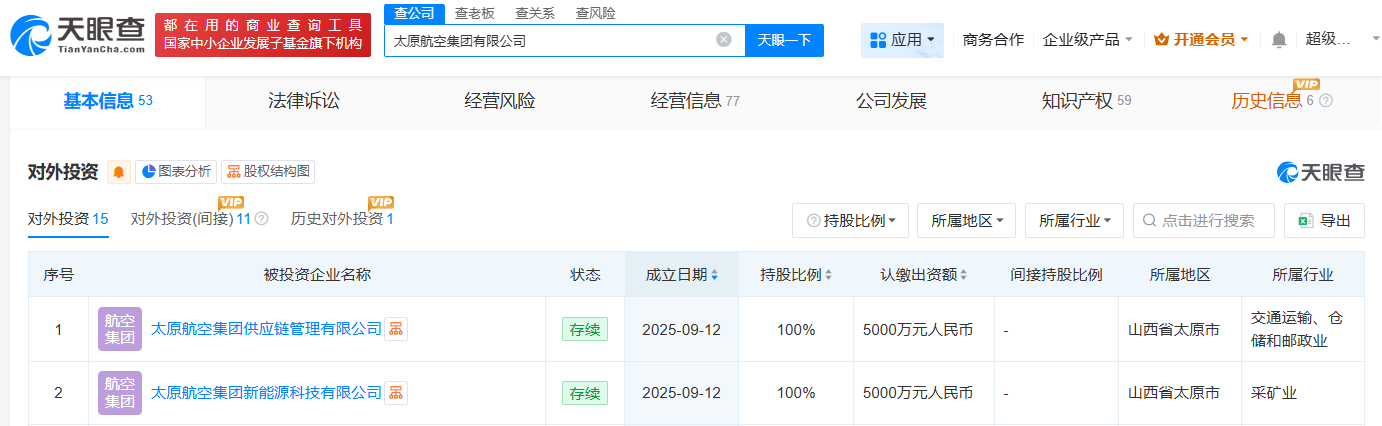Click the help icon next to 历史信息
Viewport: 1382px width, 426px height.
(1326, 101)
